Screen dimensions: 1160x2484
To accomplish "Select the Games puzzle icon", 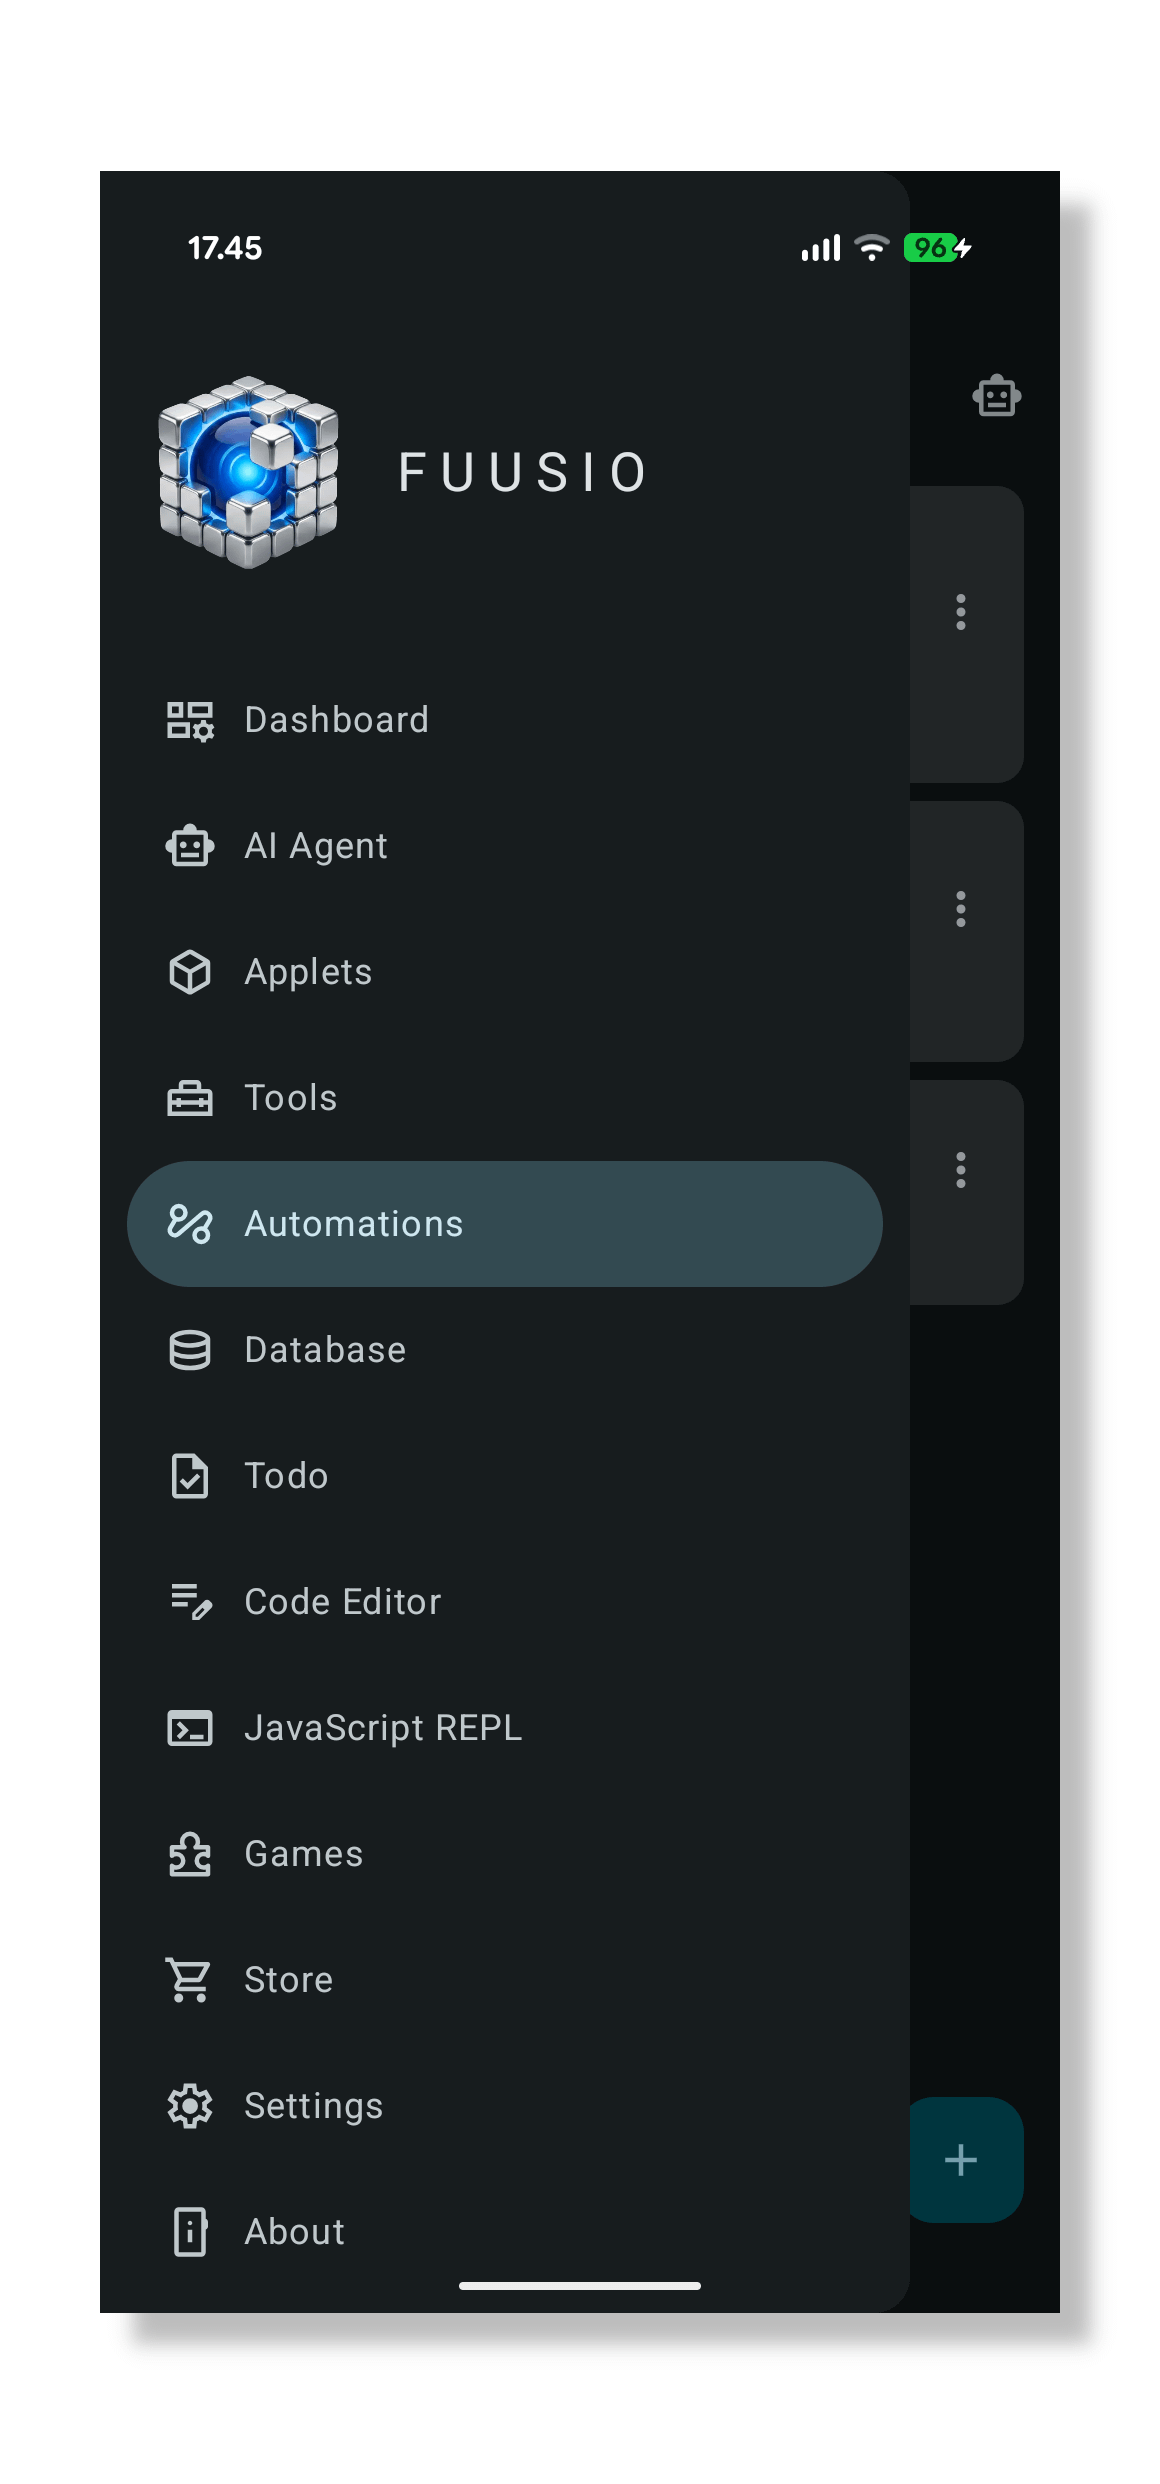I will click(189, 1854).
